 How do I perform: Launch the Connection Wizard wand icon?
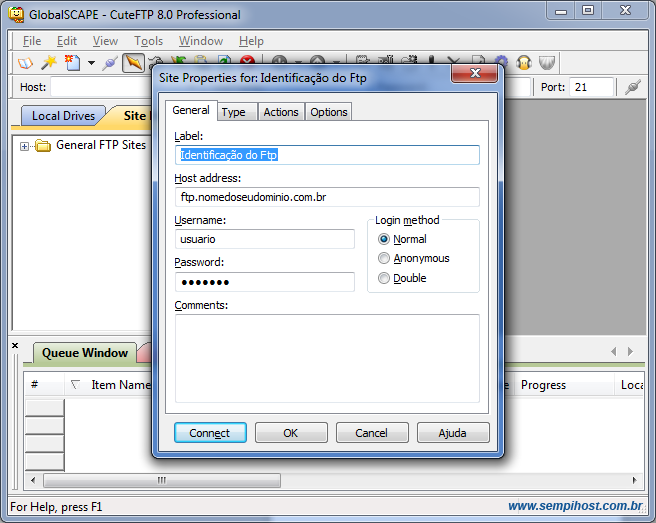tap(49, 63)
